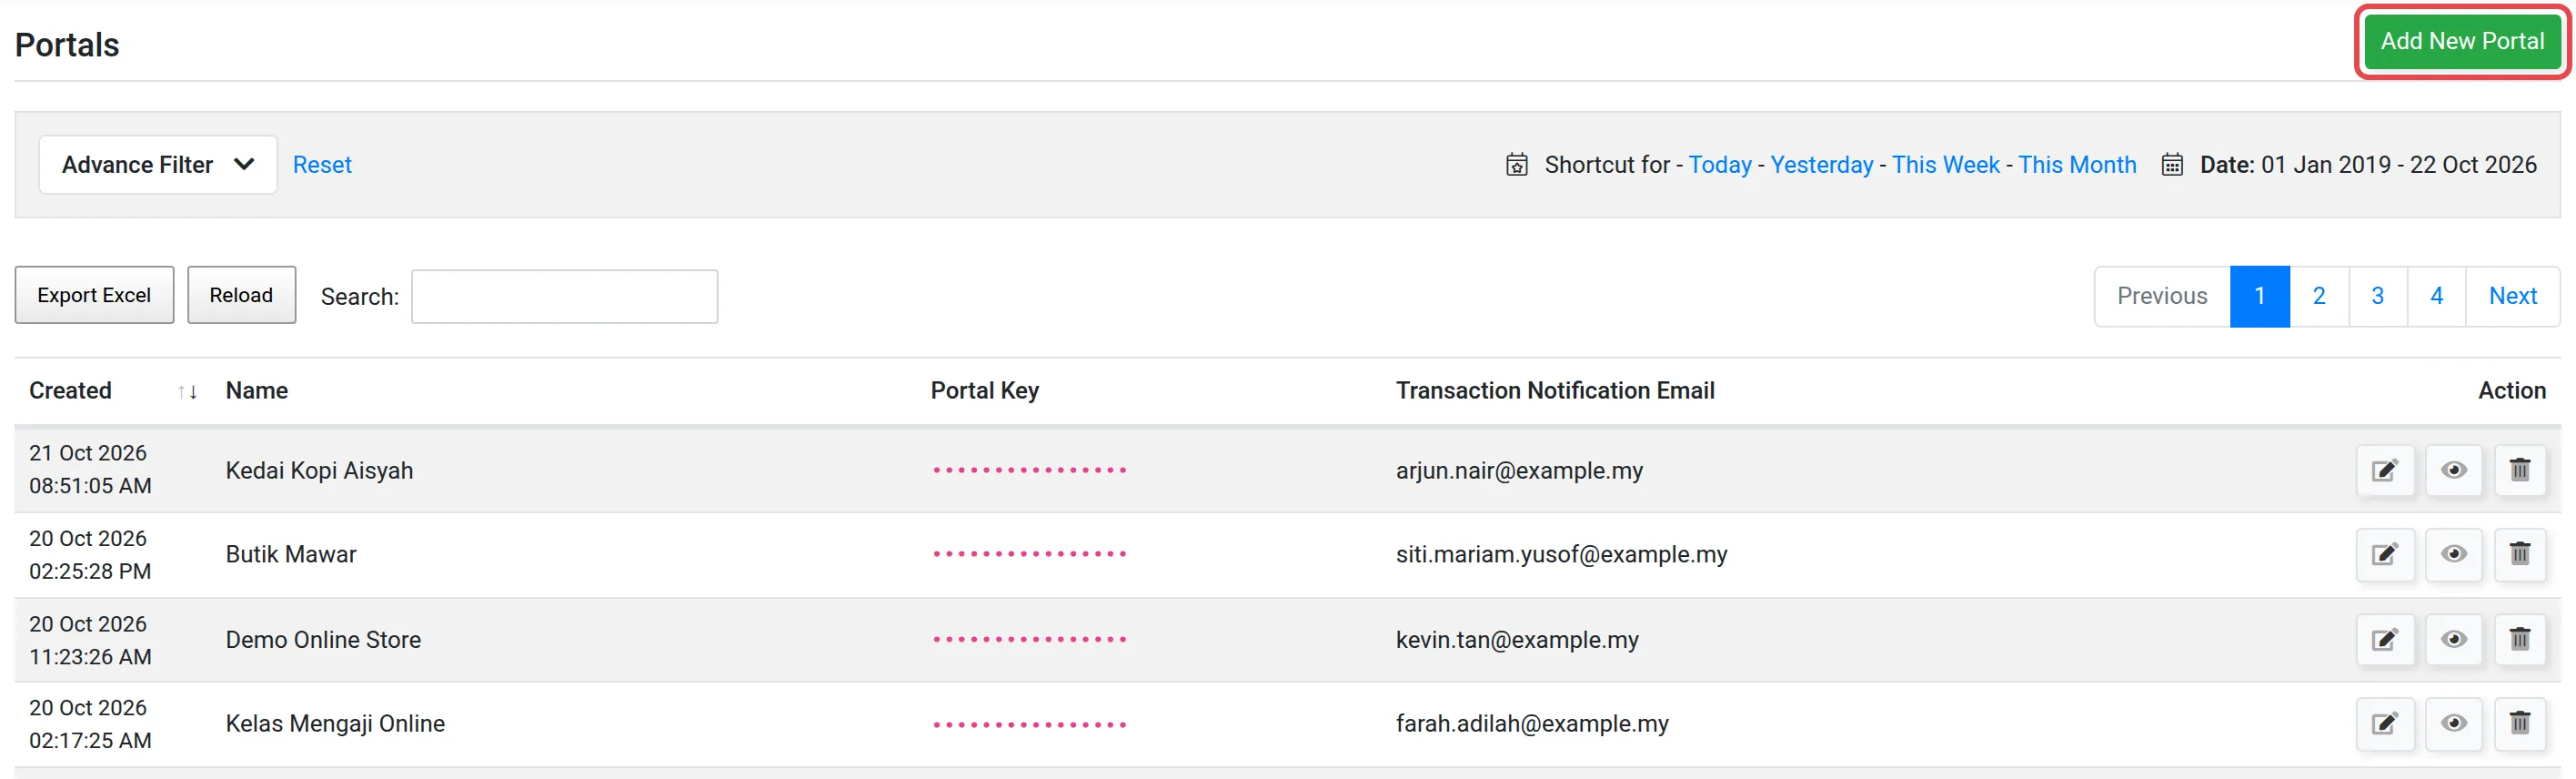Show portal key for Kedai Kopi Aisyah

pos(2453,470)
